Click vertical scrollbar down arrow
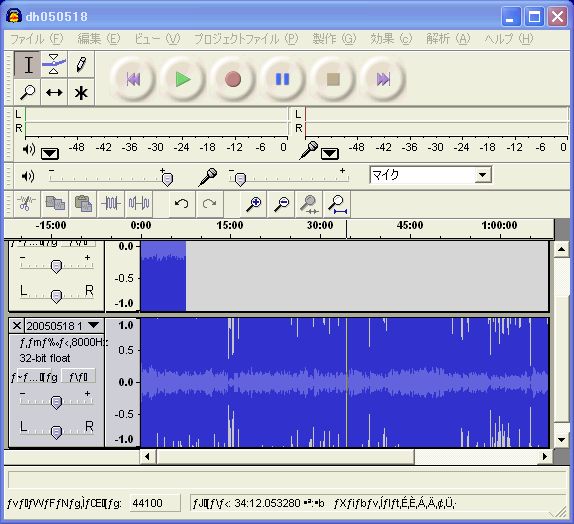574x524 pixels. [x=561, y=440]
